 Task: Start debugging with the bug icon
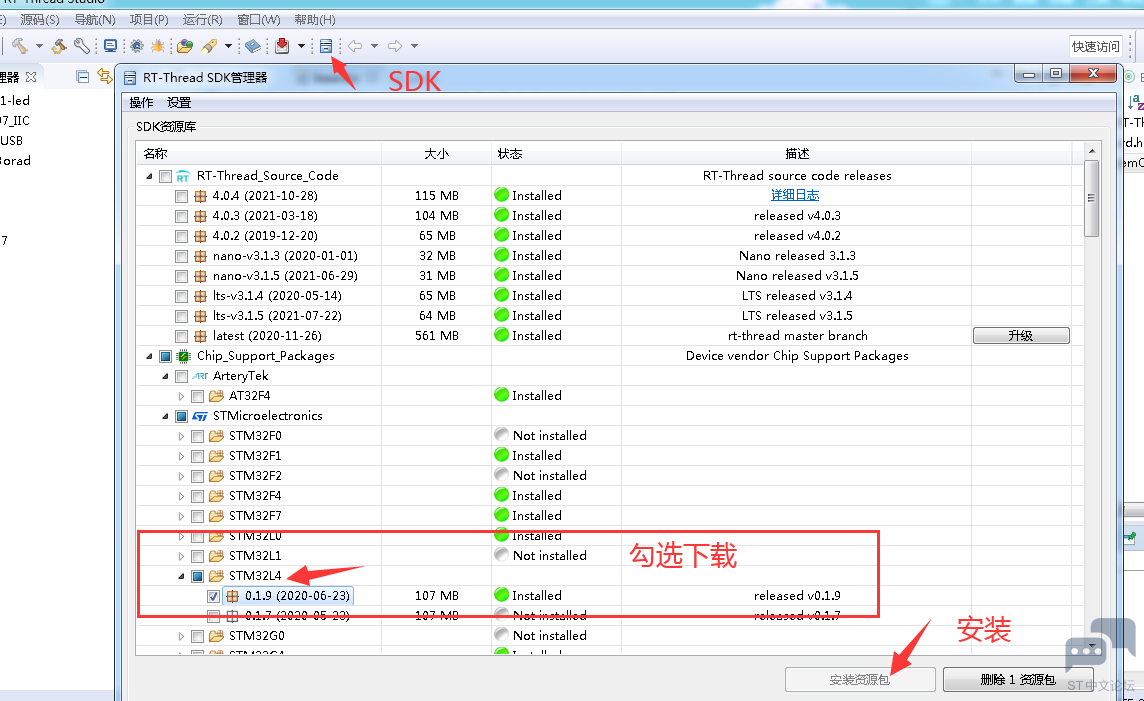pos(158,46)
